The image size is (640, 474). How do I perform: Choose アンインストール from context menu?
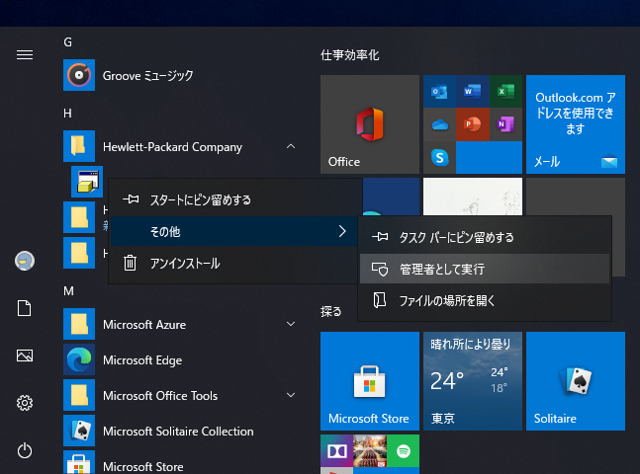234,263
